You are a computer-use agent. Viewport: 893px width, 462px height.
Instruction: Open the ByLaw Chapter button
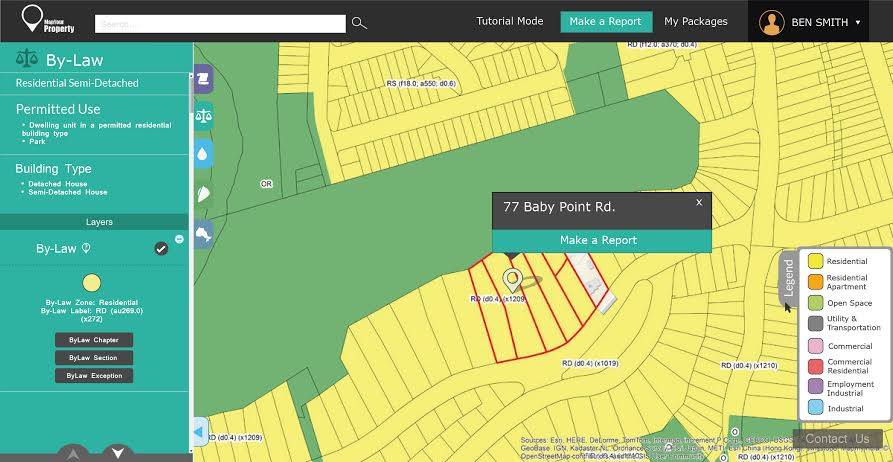pos(93,340)
